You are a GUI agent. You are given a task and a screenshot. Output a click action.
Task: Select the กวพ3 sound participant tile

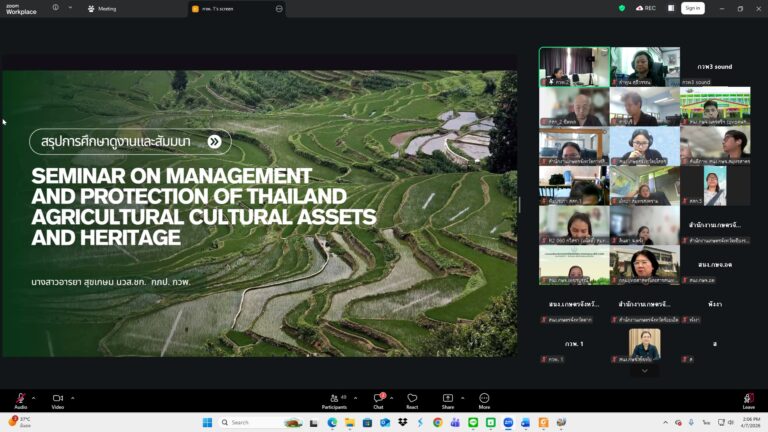714,67
